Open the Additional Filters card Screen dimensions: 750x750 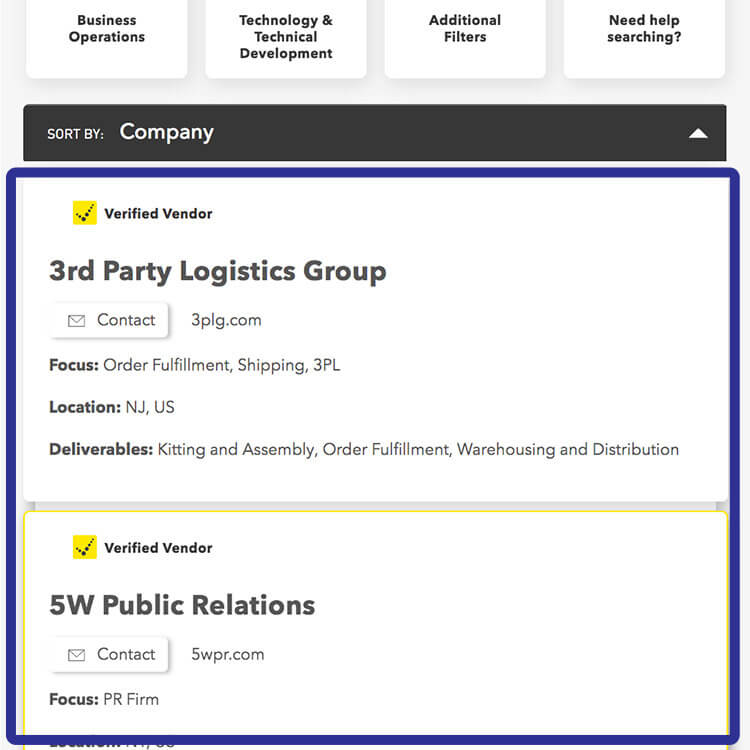point(465,36)
